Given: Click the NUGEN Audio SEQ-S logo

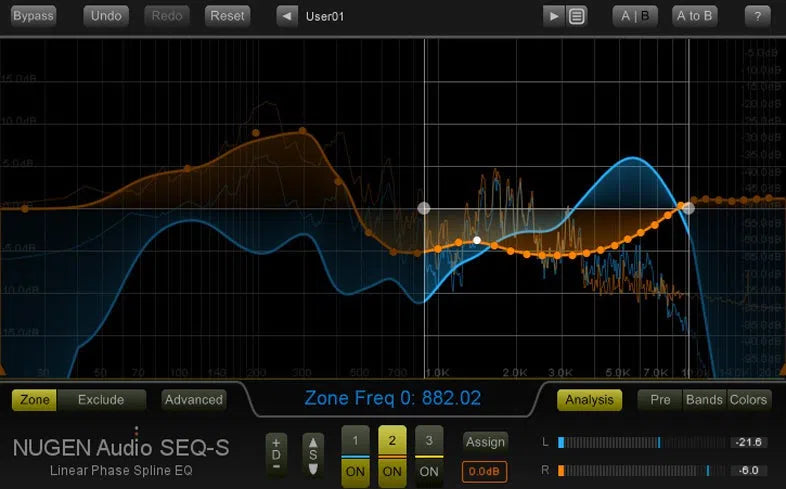Looking at the screenshot, I should point(121,447).
